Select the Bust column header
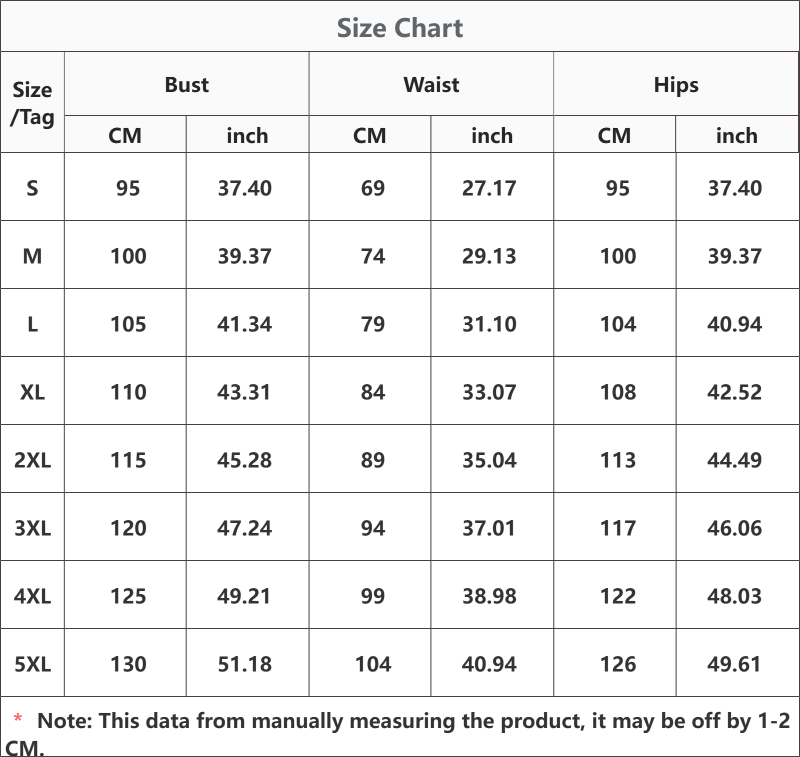800x757 pixels. (187, 85)
